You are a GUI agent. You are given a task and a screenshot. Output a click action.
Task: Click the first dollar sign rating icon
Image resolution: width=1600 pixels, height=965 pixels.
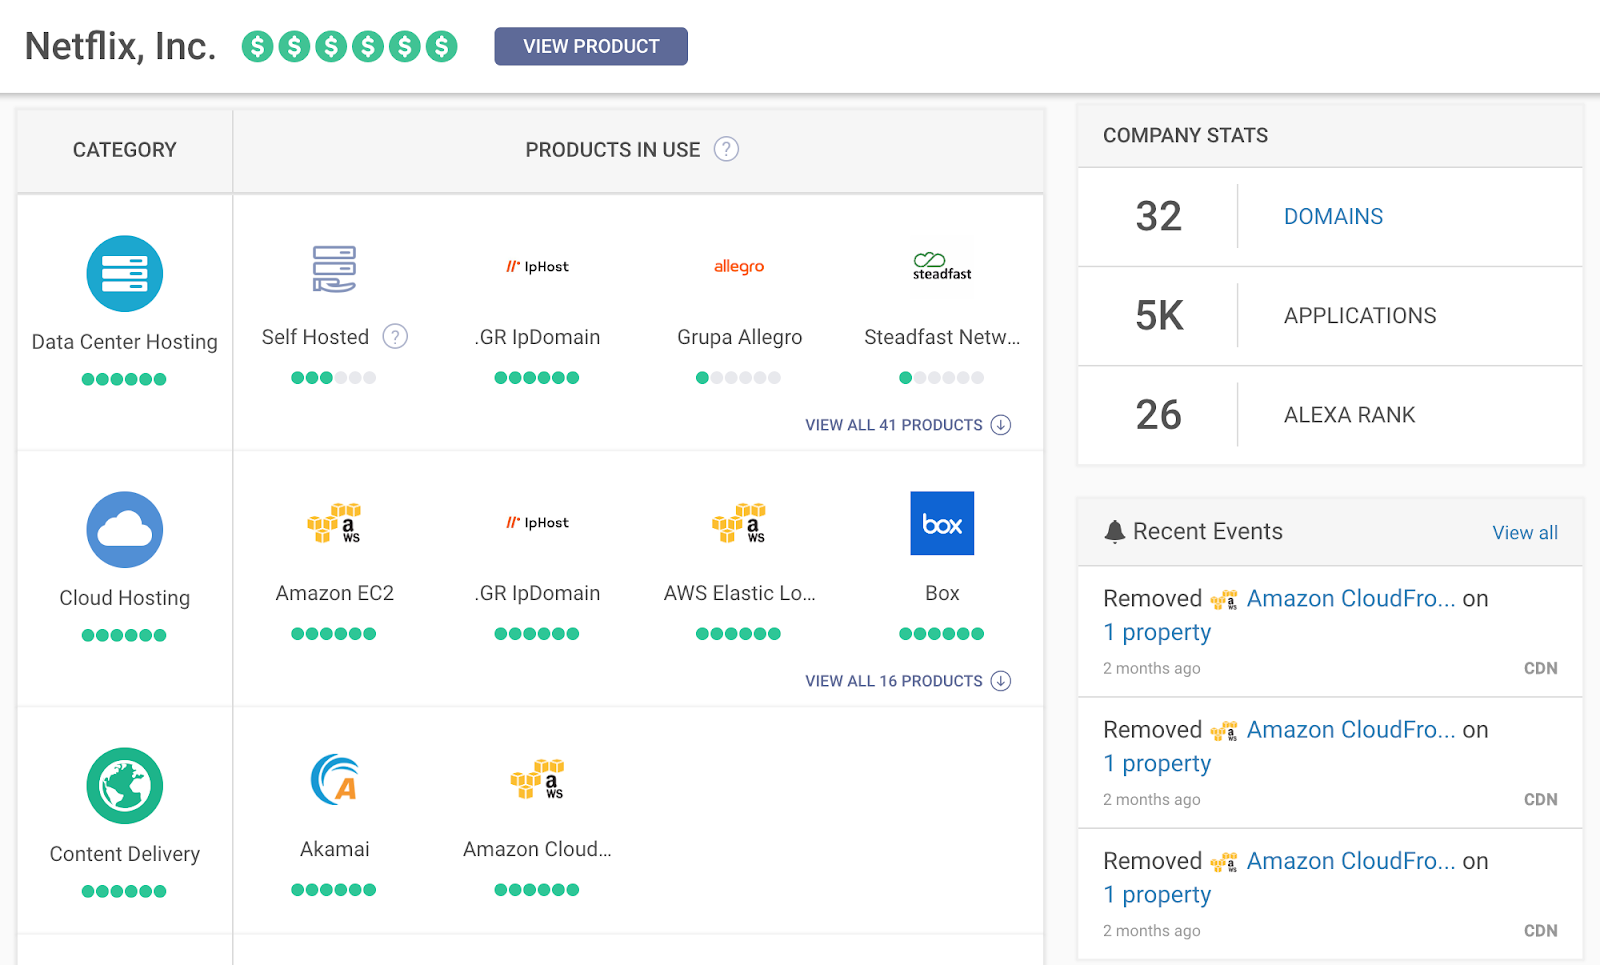coord(257,46)
